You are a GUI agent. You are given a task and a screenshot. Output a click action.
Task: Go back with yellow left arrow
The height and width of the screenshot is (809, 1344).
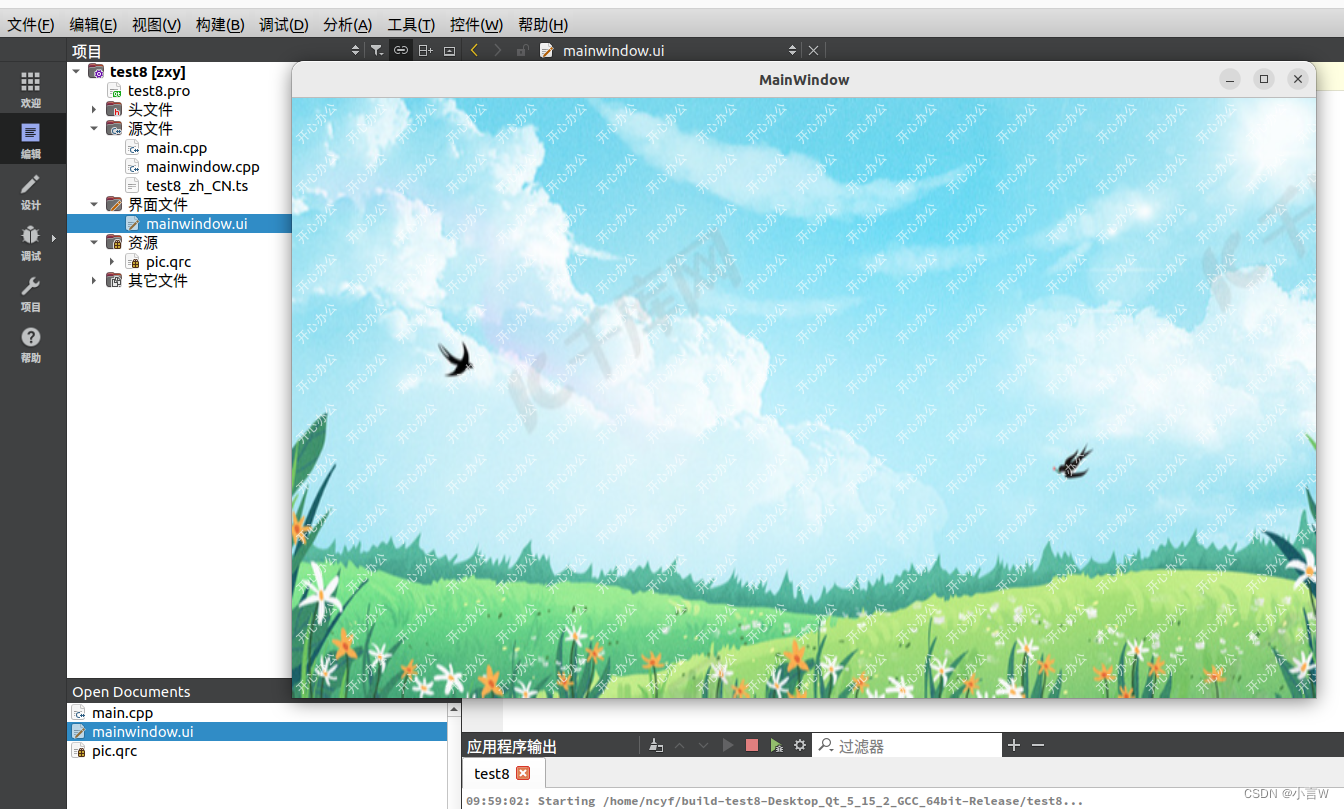coord(474,50)
